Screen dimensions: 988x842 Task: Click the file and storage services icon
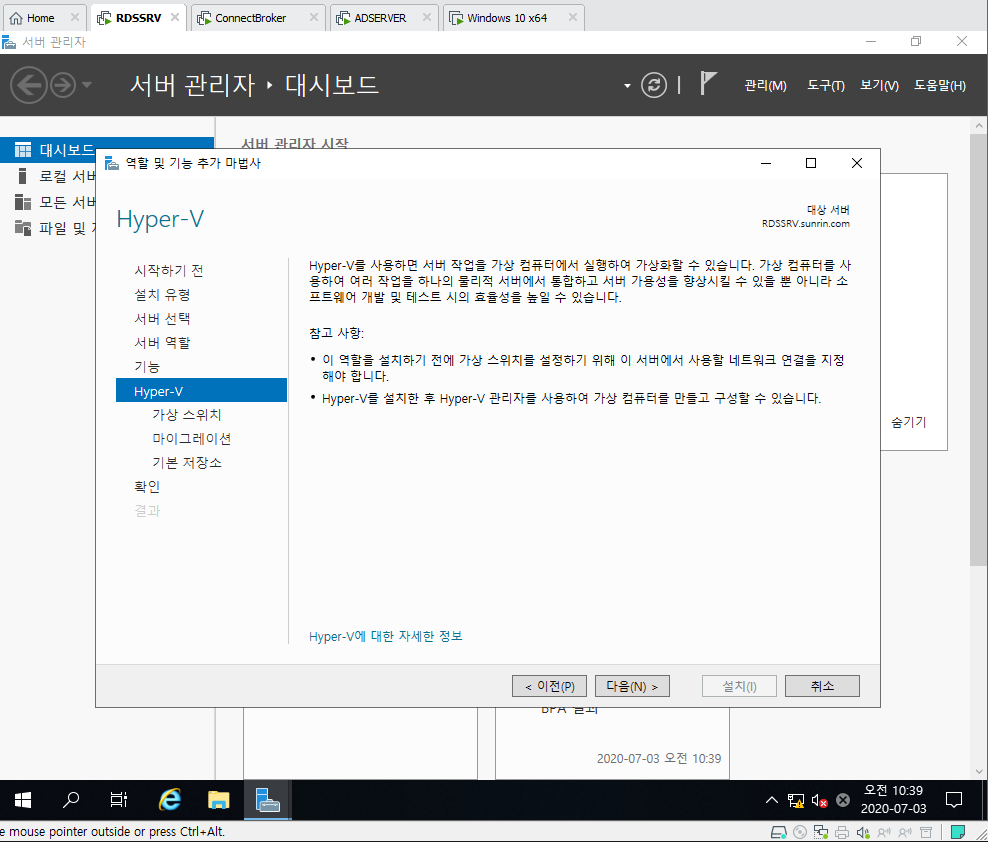pos(23,228)
